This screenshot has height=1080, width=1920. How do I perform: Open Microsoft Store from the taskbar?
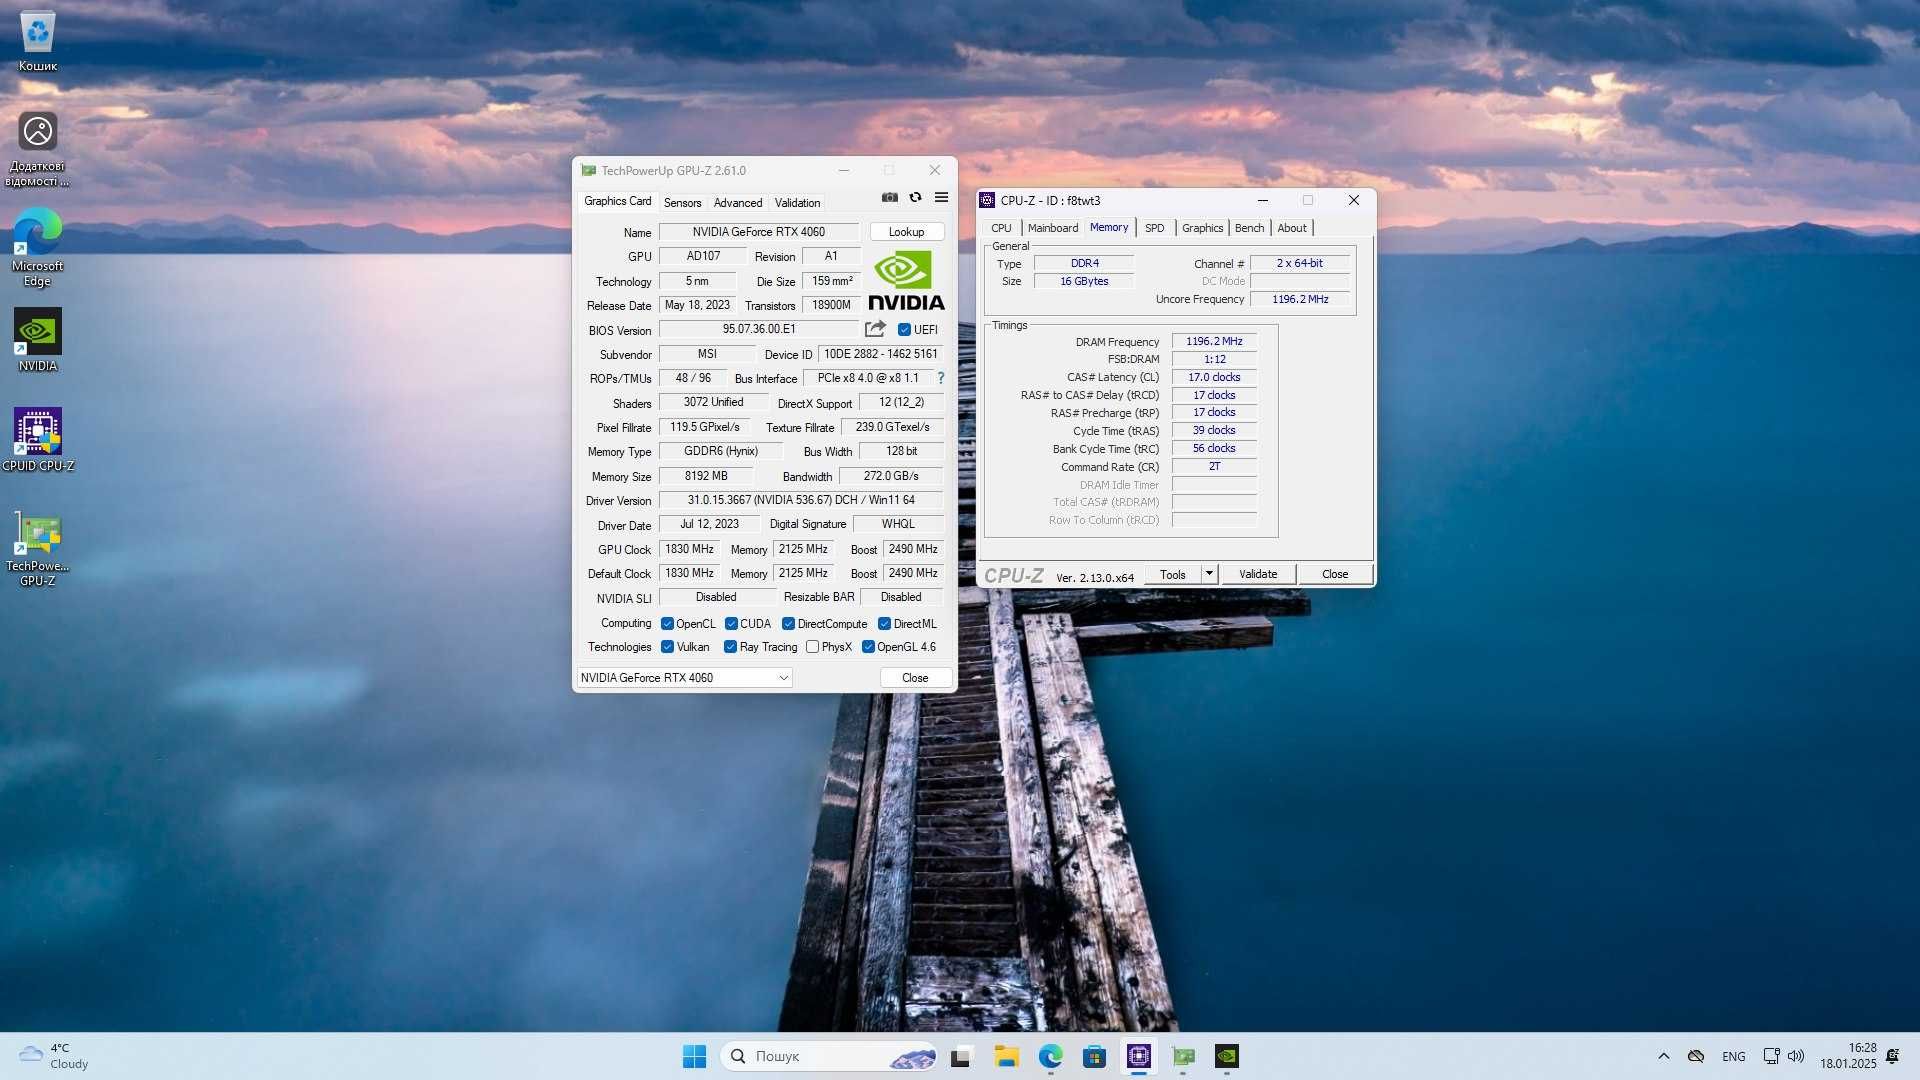point(1094,1056)
